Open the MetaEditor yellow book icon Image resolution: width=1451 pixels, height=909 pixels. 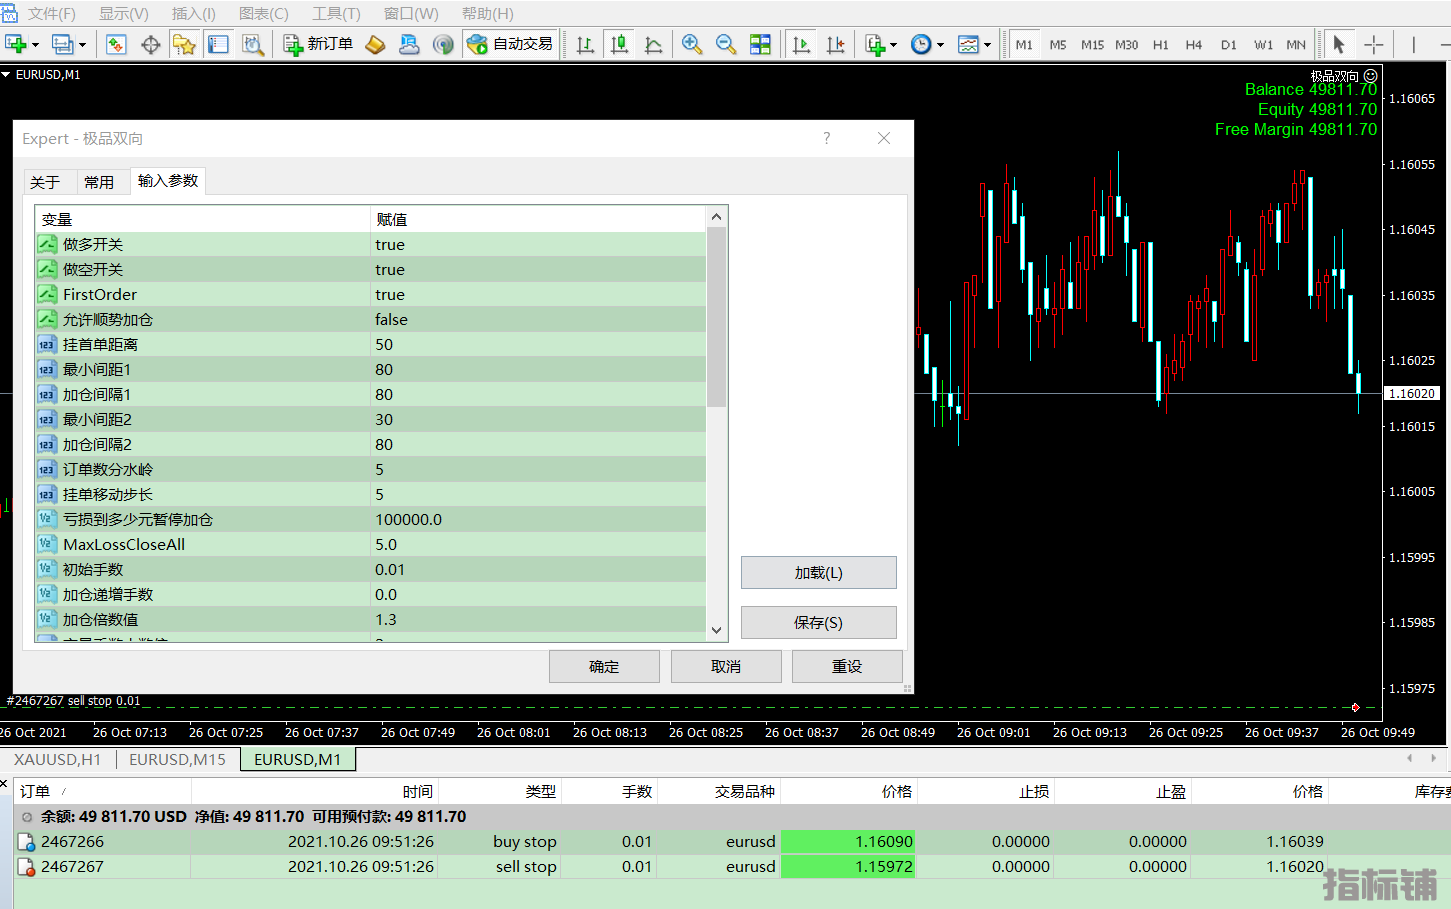point(375,44)
